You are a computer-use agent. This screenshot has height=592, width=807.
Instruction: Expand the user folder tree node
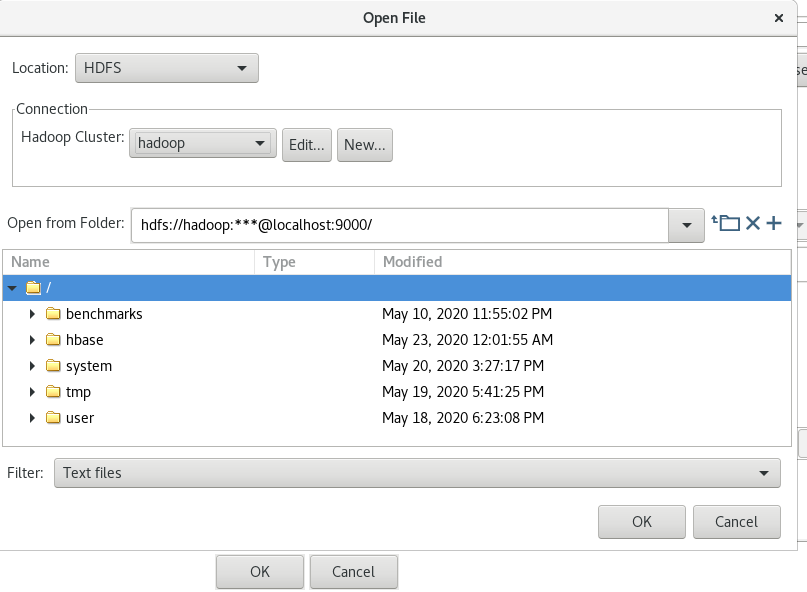click(32, 417)
